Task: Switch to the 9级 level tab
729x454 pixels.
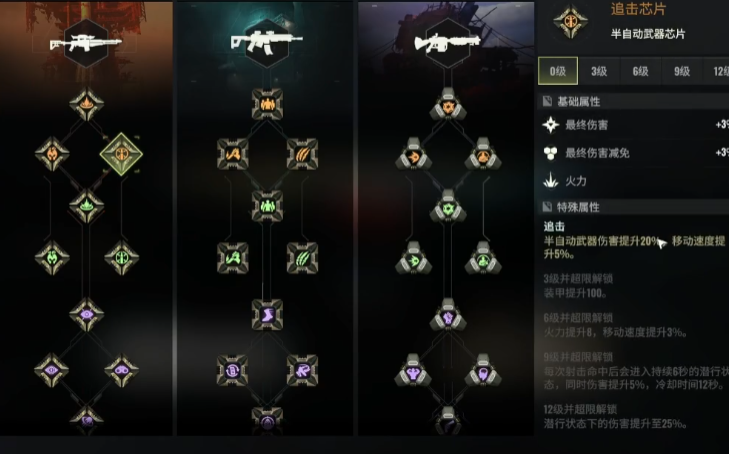Action: [682, 71]
